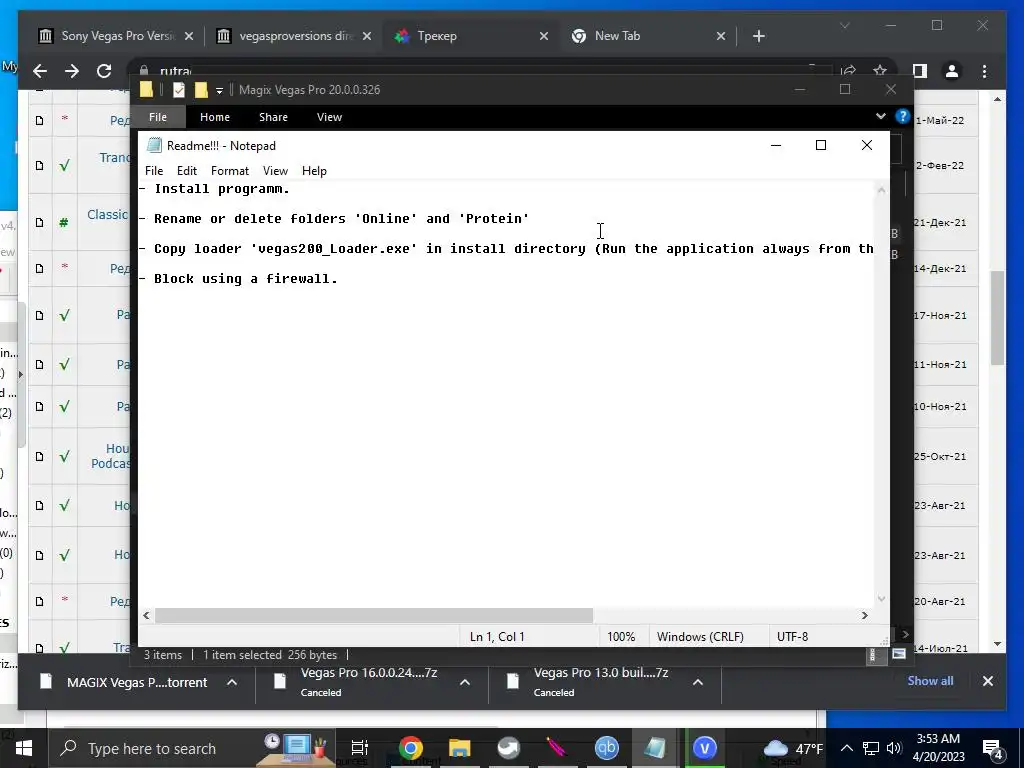Open Share tab in Explorer ribbon

click(x=273, y=117)
